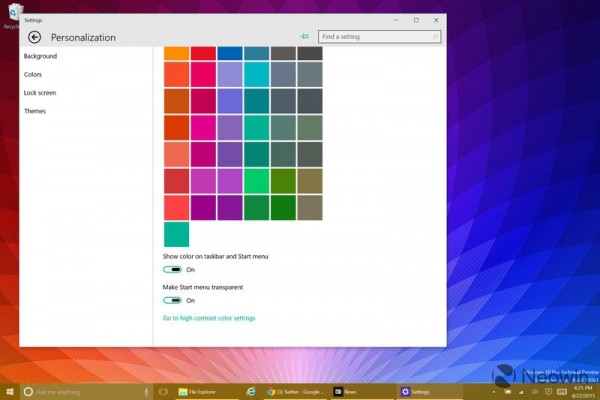Click the taskbar clock showing 4:25 PM
This screenshot has width=600, height=400.
583,392
